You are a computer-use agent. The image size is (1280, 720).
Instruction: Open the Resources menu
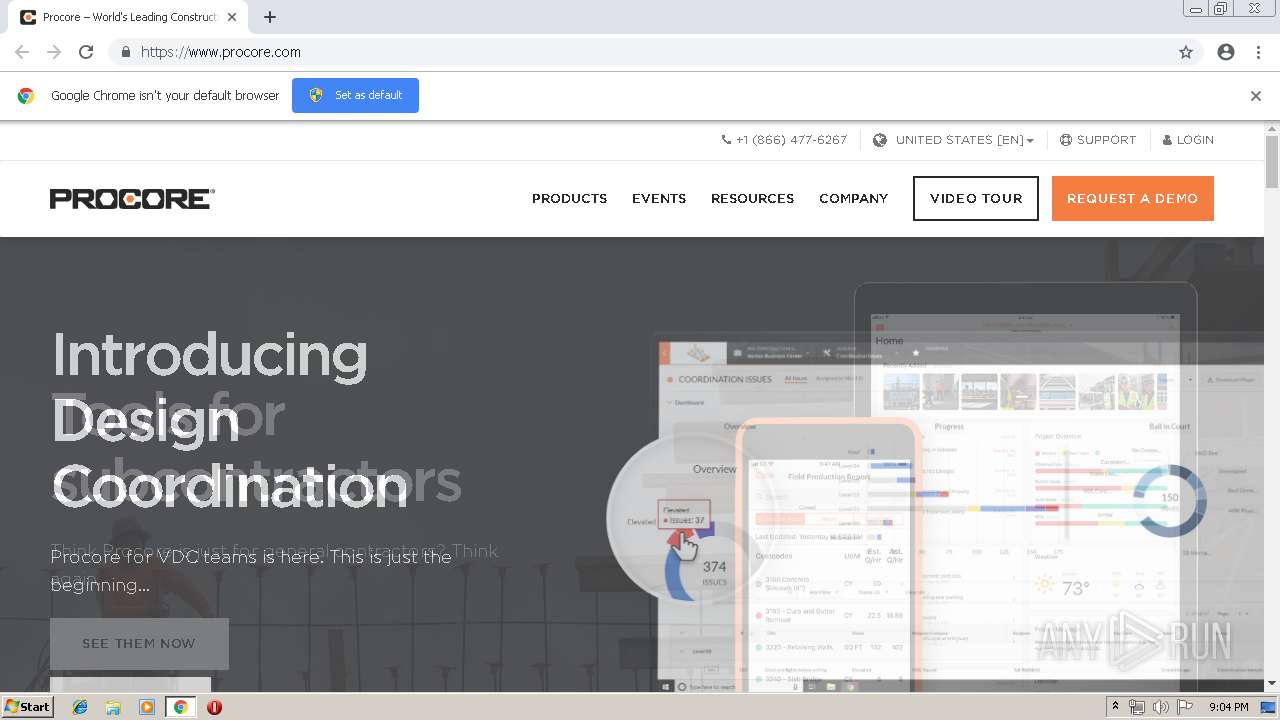click(x=752, y=198)
